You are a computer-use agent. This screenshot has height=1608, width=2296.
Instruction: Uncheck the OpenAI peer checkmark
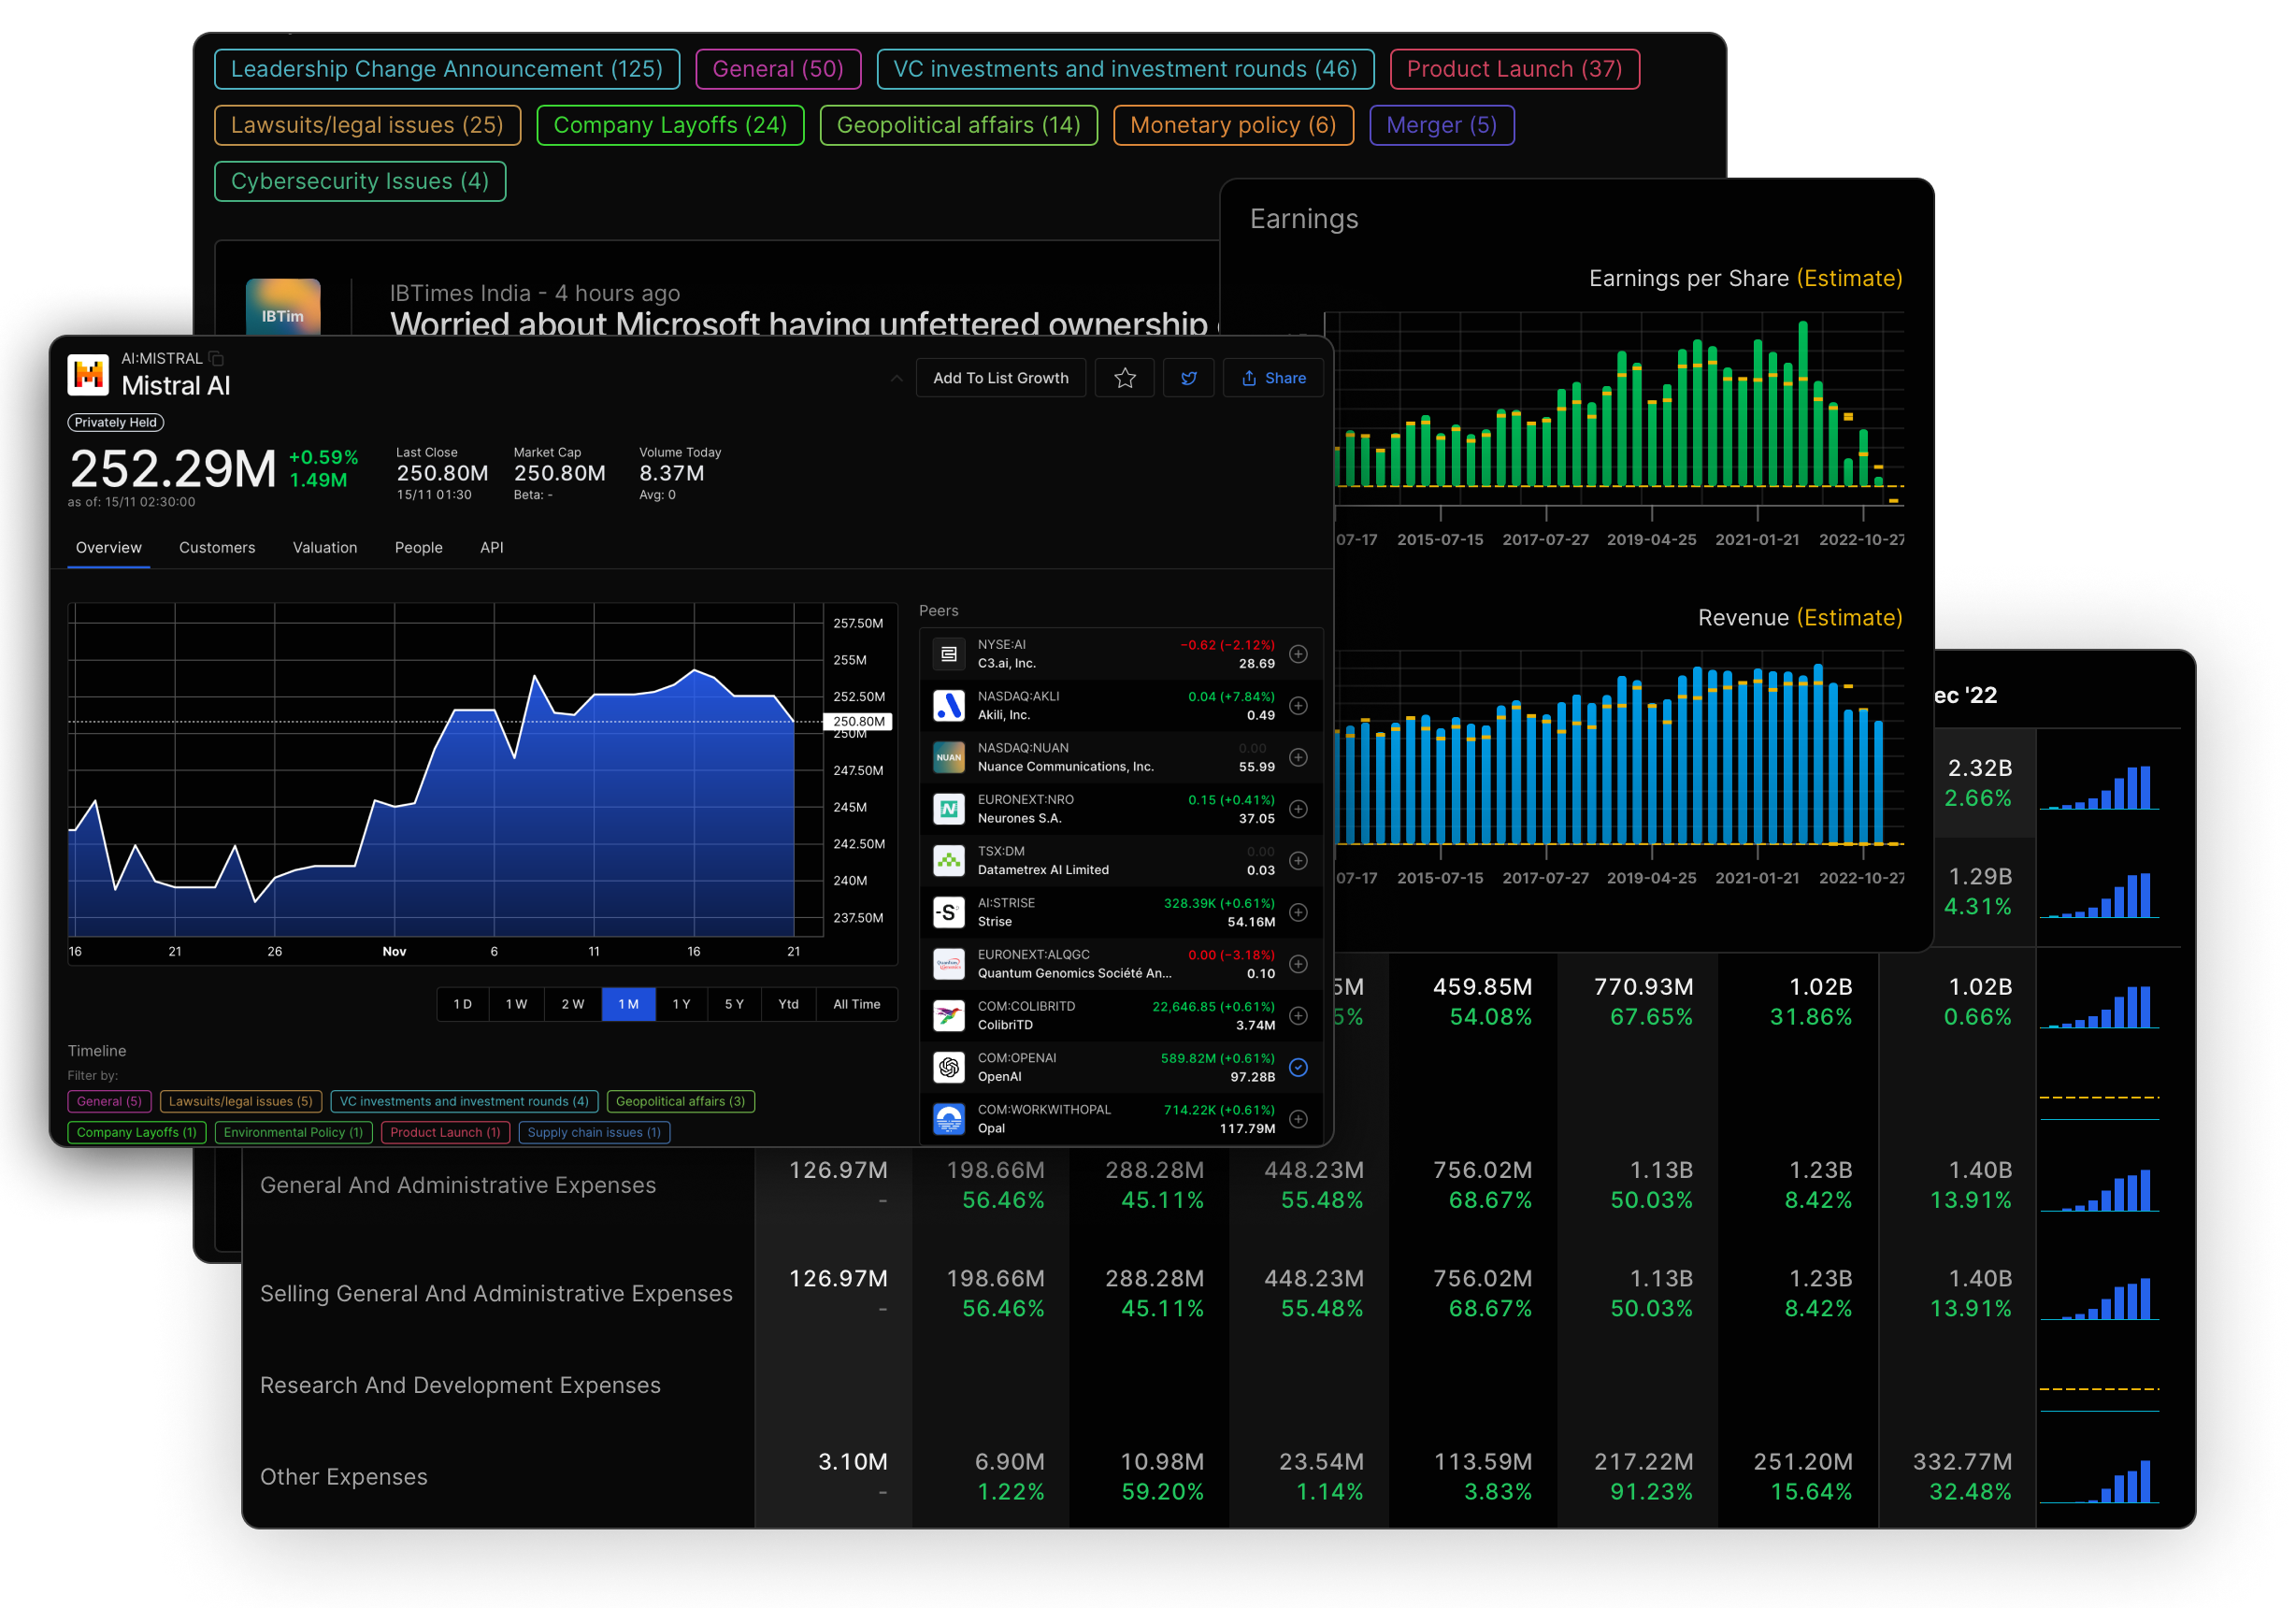1298,1067
